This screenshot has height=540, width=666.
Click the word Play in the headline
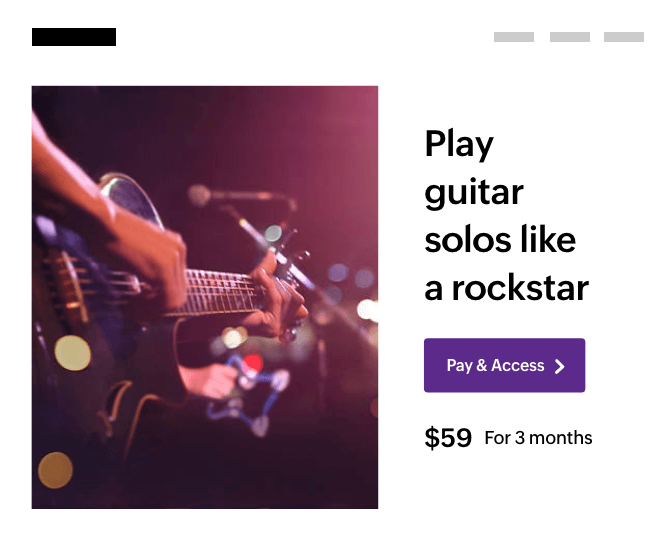[x=459, y=145]
